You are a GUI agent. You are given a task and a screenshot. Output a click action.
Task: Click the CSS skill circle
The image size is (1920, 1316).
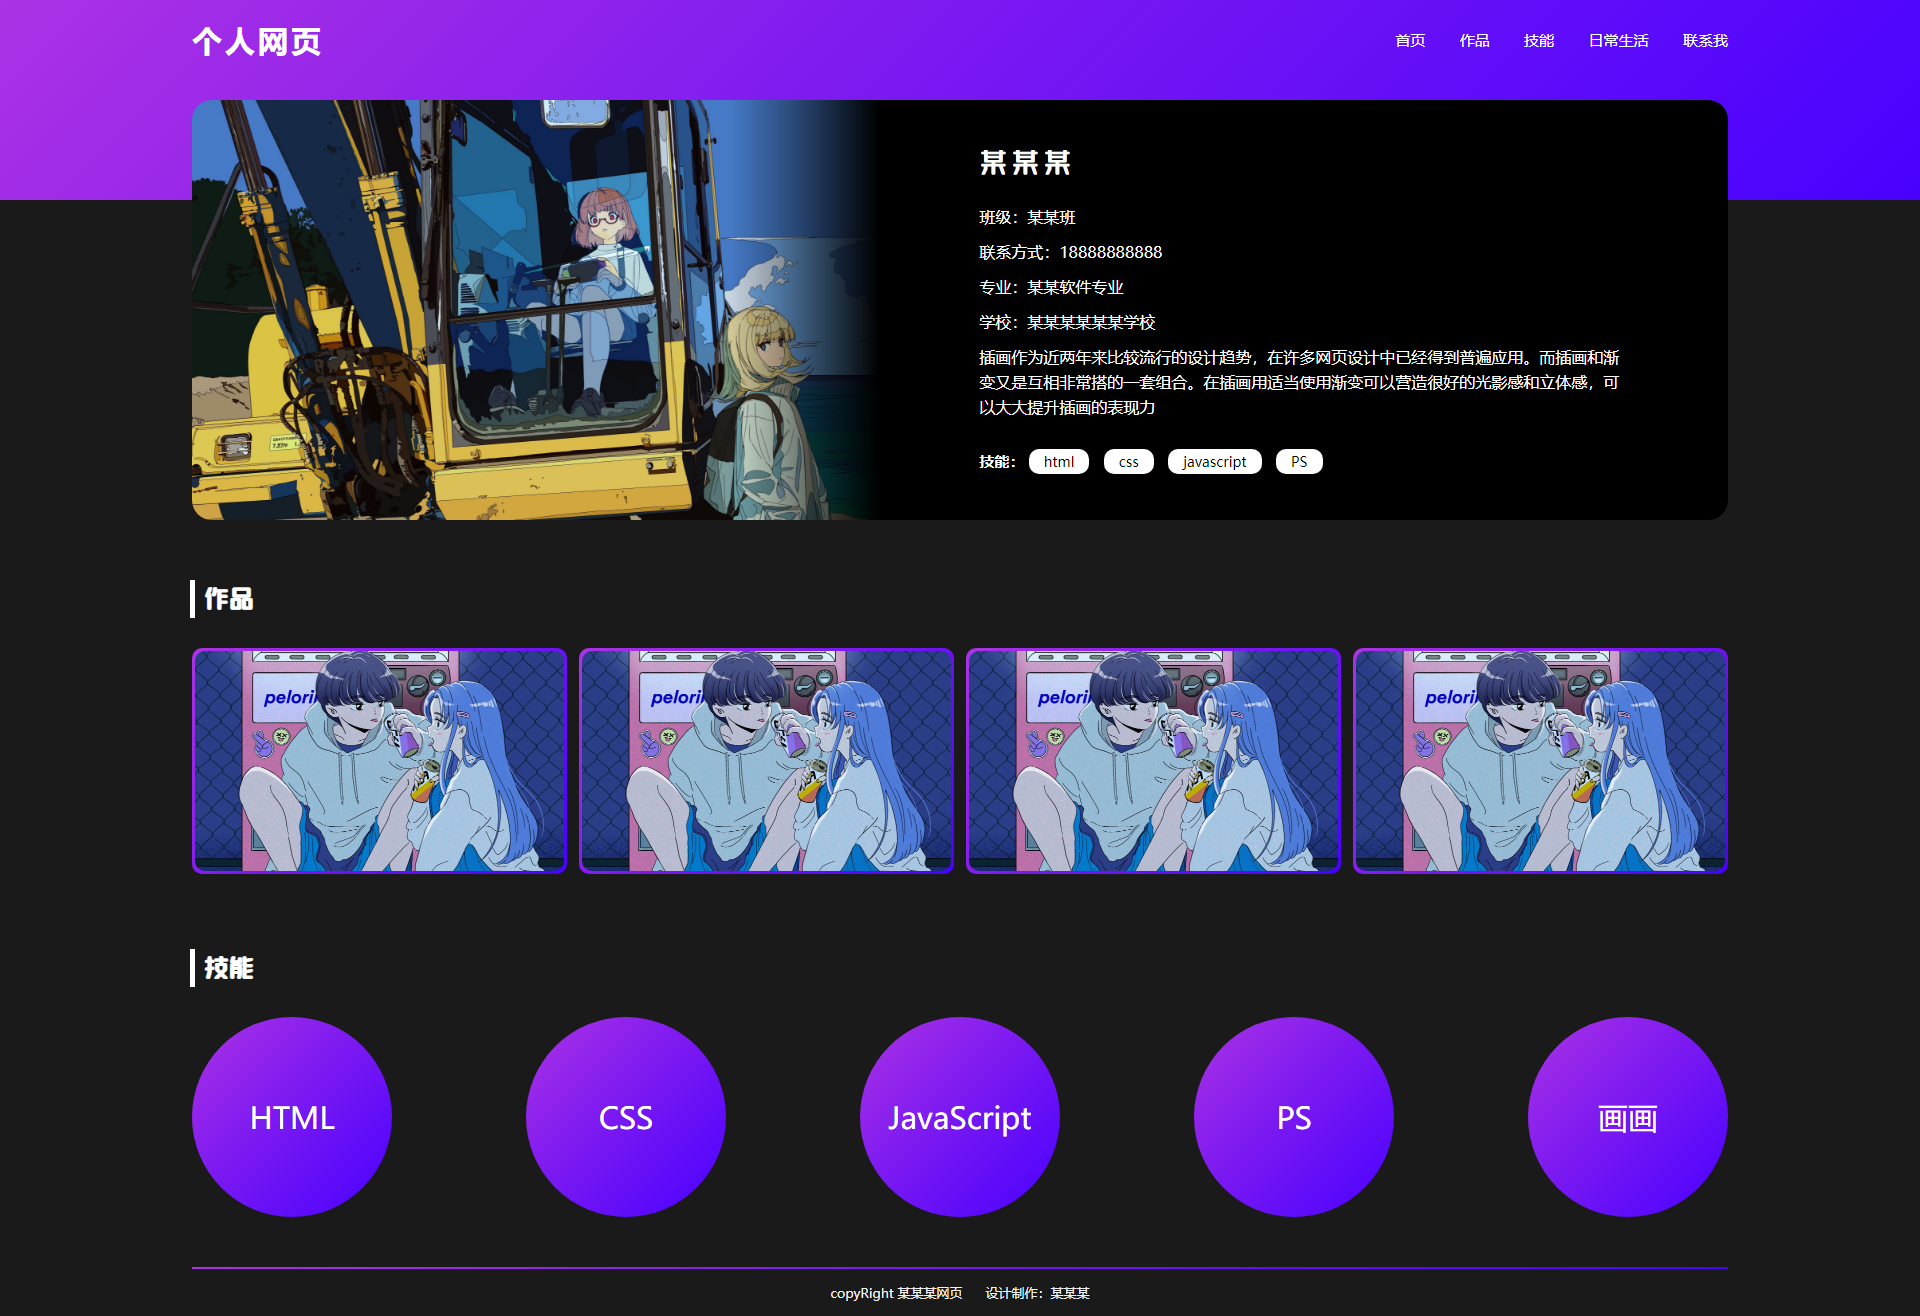click(x=626, y=1117)
